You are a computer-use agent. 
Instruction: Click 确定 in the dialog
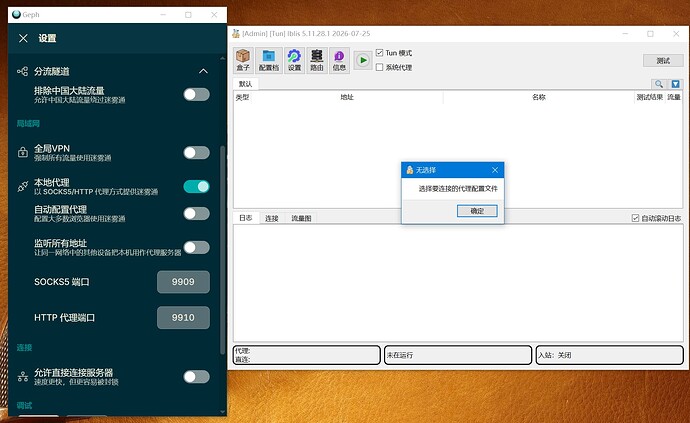[x=477, y=211]
